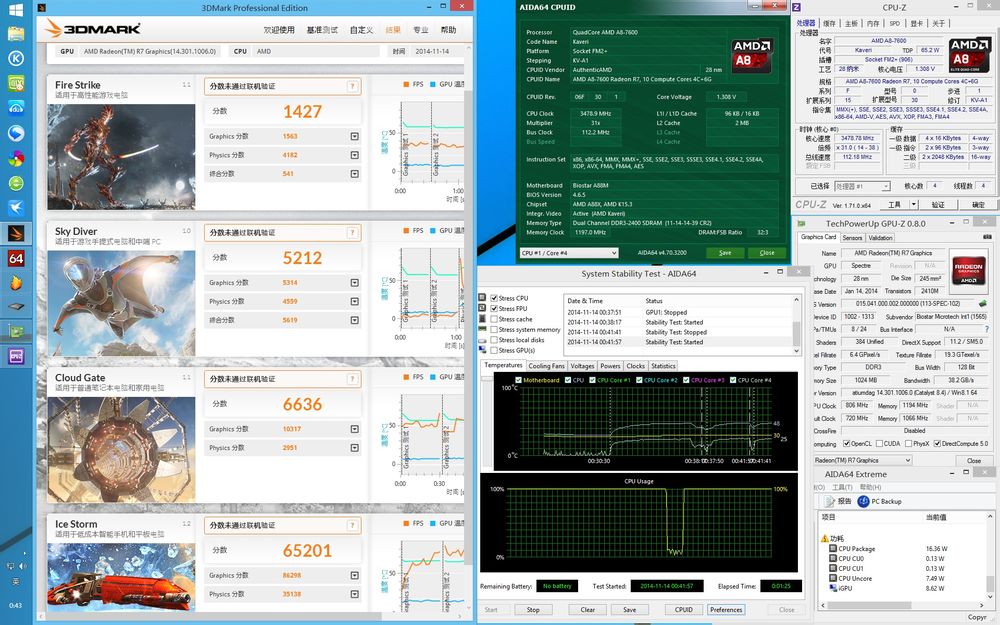The width and height of the screenshot is (1000, 625).
Task: Click the Fire Strike benchmark thumbnail
Action: coord(121,157)
